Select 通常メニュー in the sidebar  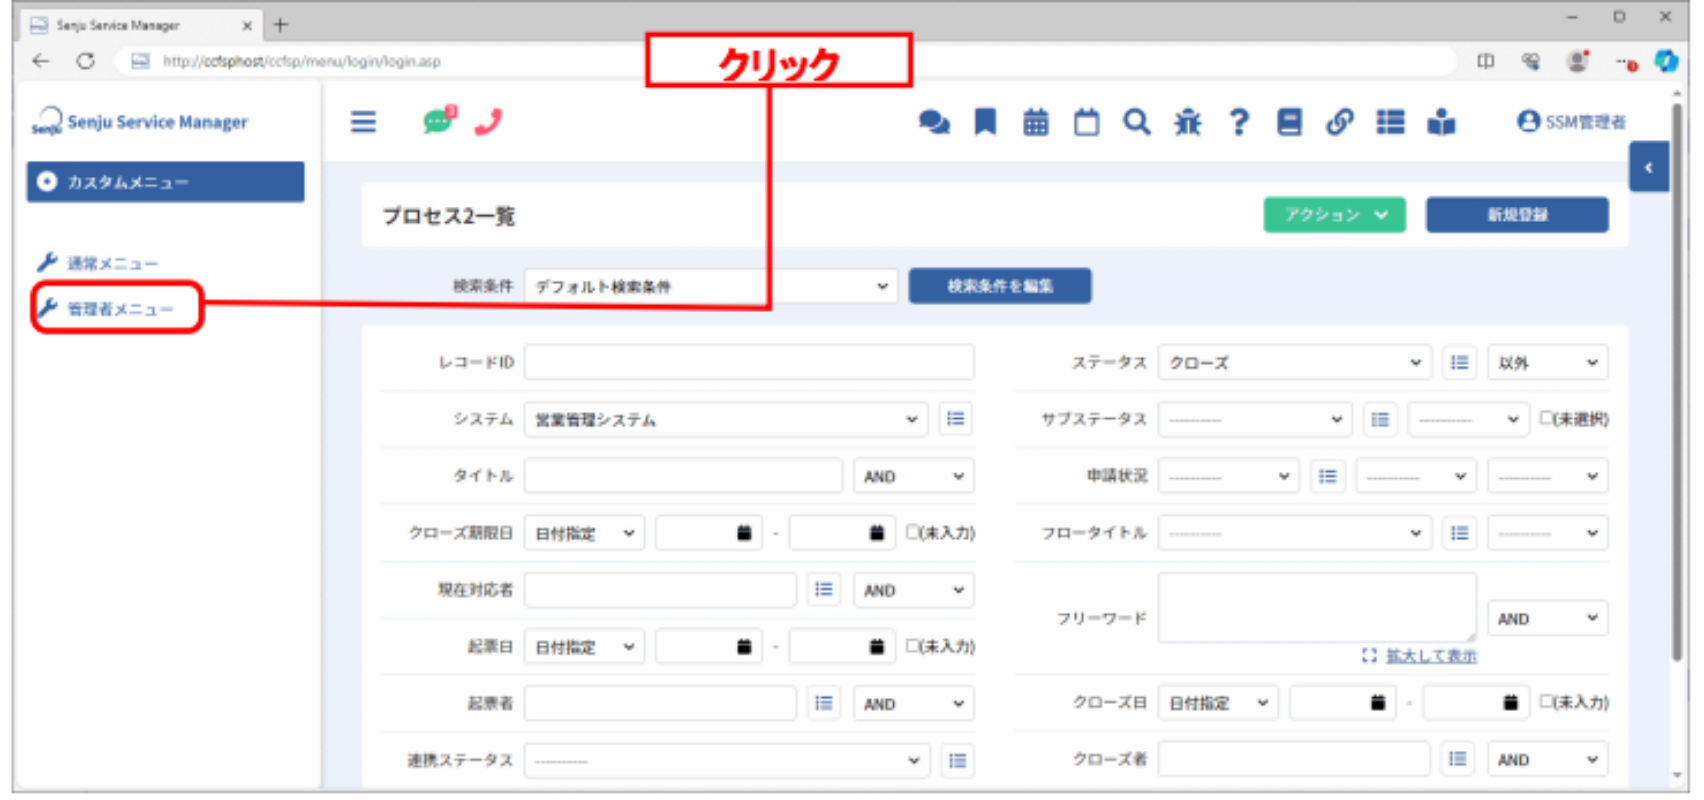click(x=98, y=263)
